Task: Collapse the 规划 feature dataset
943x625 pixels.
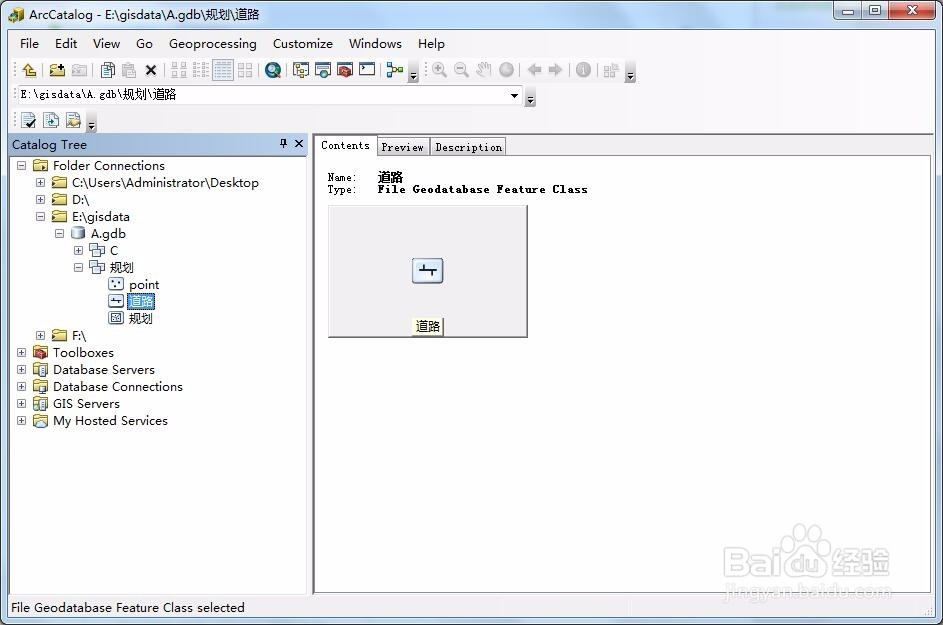Action: tap(78, 267)
